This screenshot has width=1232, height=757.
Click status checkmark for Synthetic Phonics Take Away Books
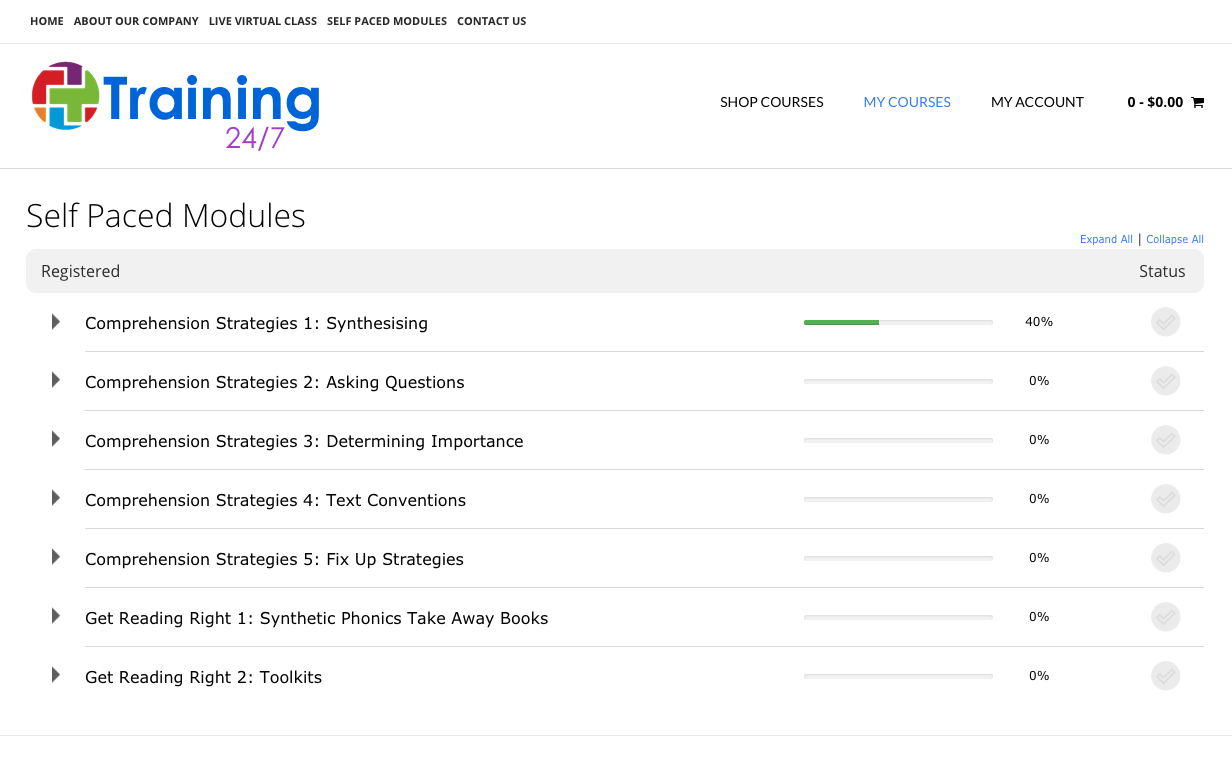1165,617
